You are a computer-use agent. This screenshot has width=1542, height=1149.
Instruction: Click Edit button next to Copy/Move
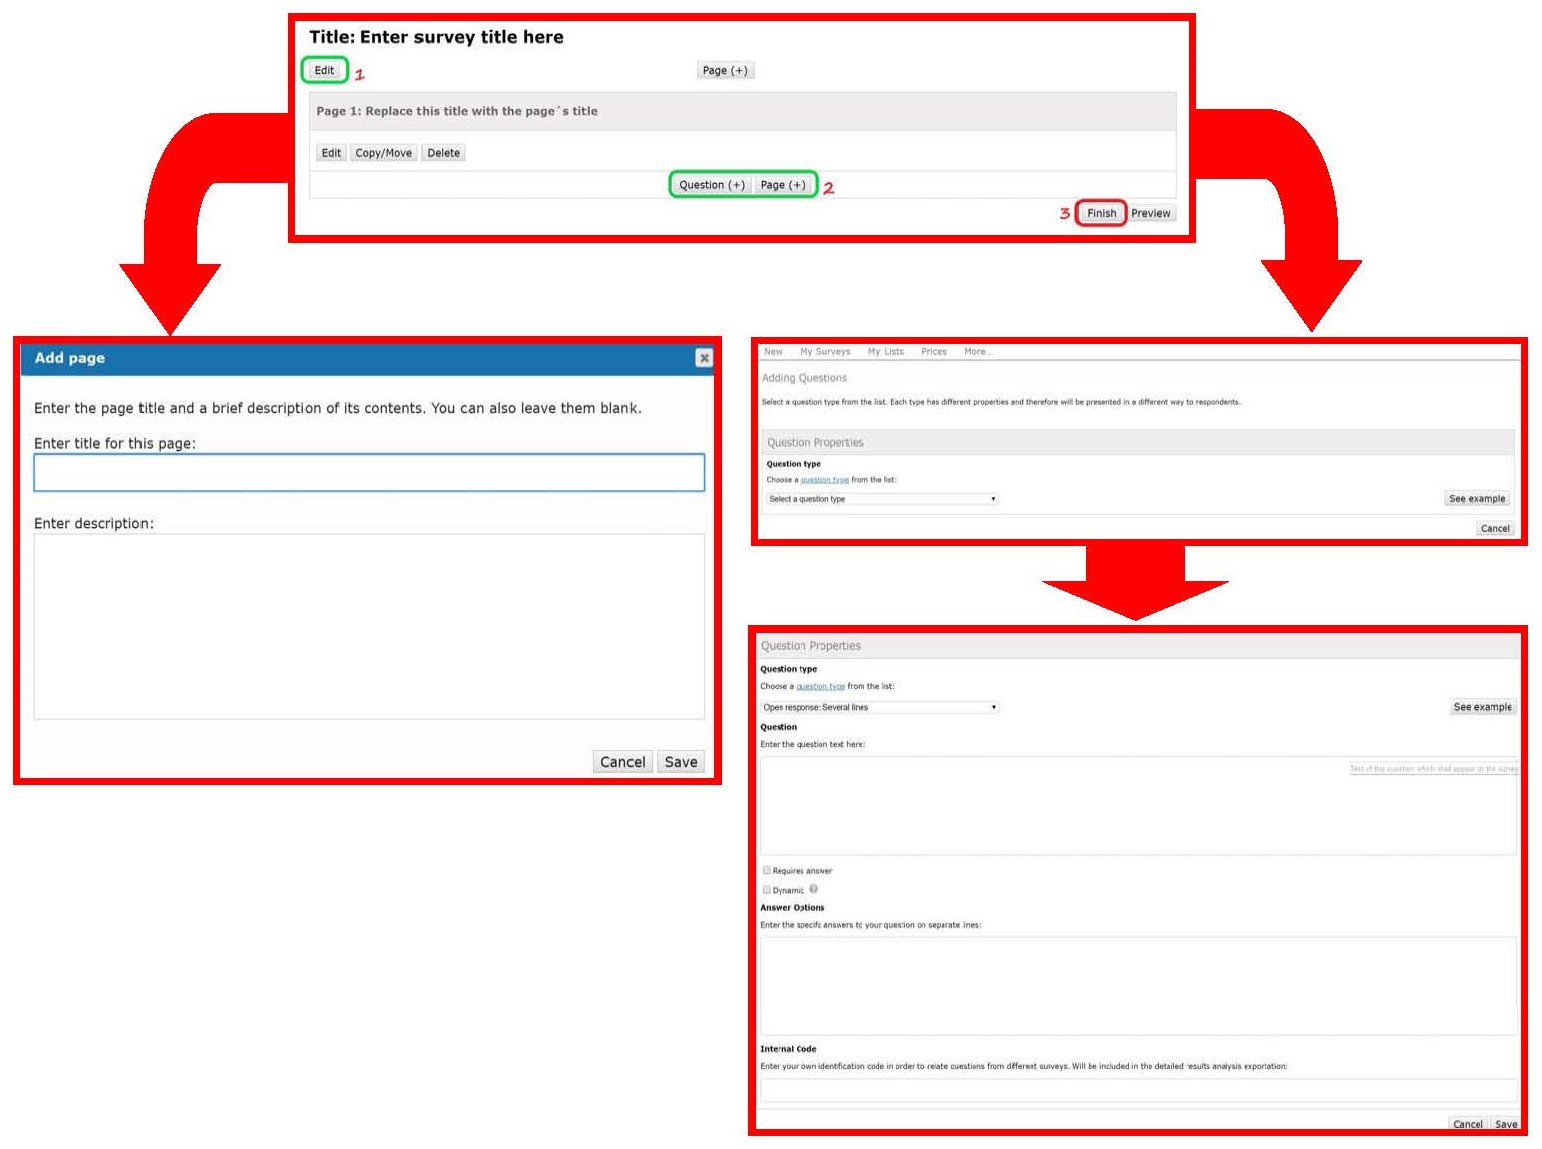point(331,153)
